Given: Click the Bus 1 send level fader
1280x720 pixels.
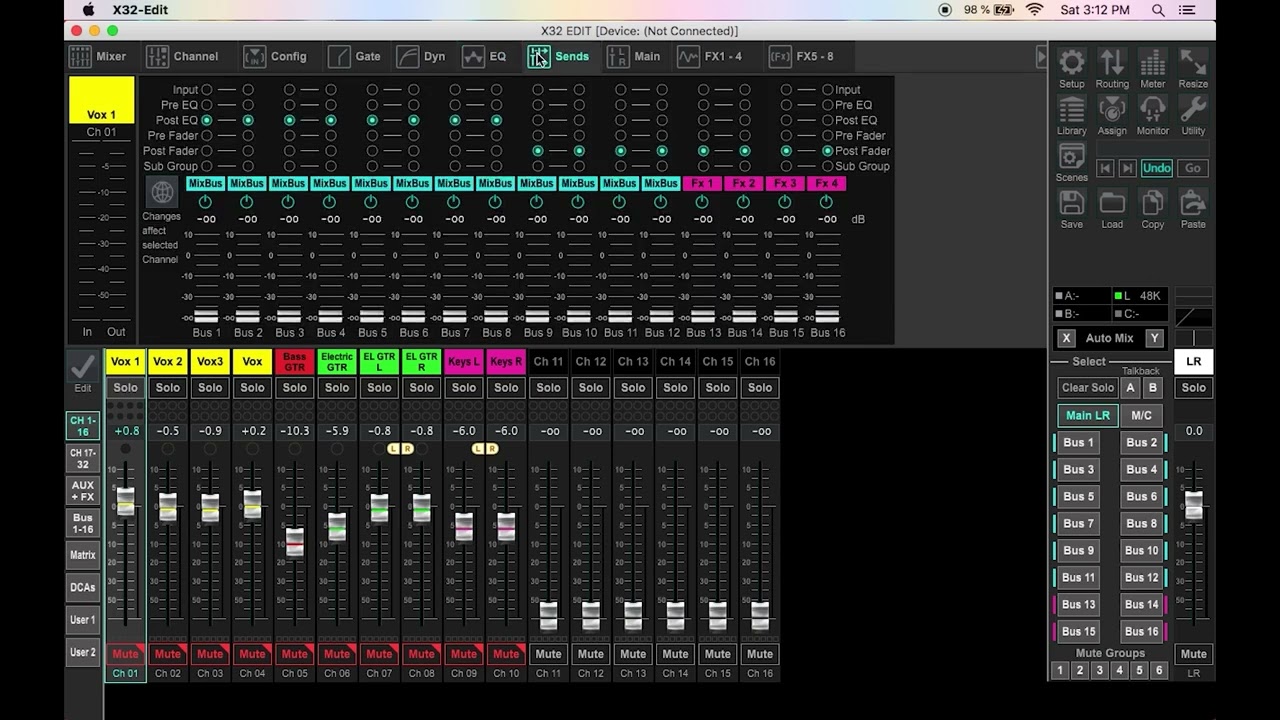Looking at the screenshot, I should [x=206, y=315].
